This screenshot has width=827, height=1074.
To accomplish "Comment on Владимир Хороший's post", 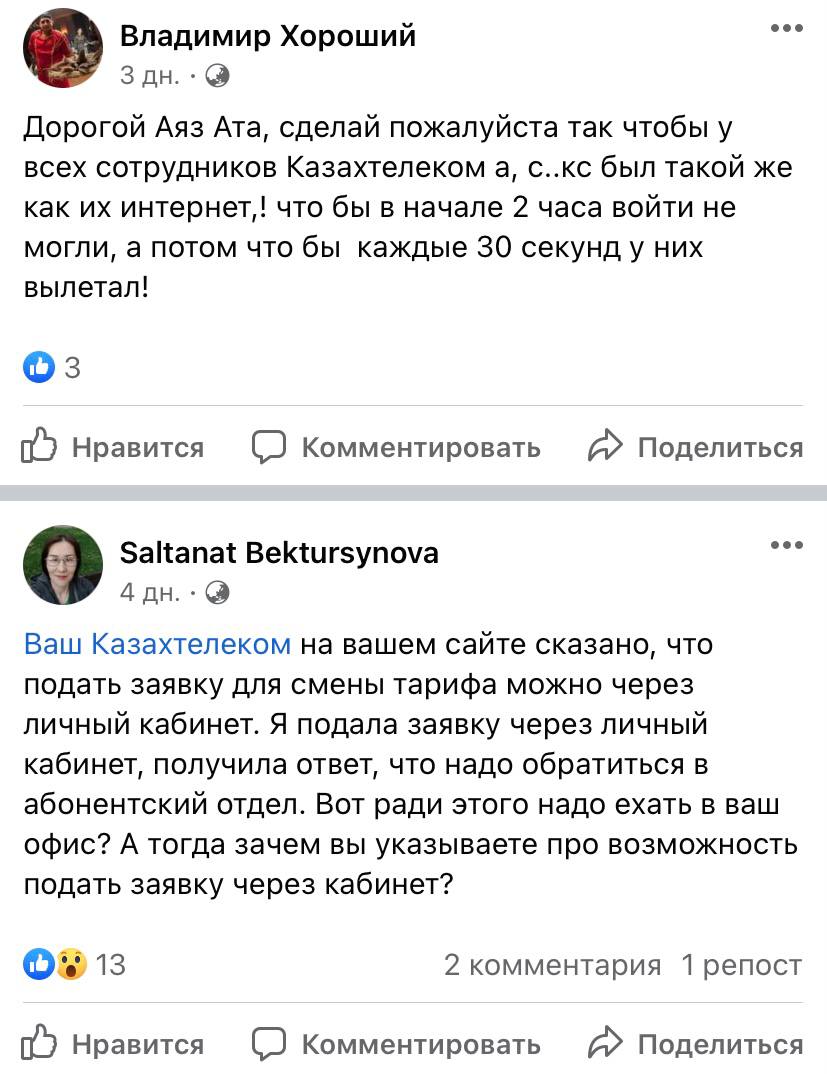I will click(x=396, y=447).
